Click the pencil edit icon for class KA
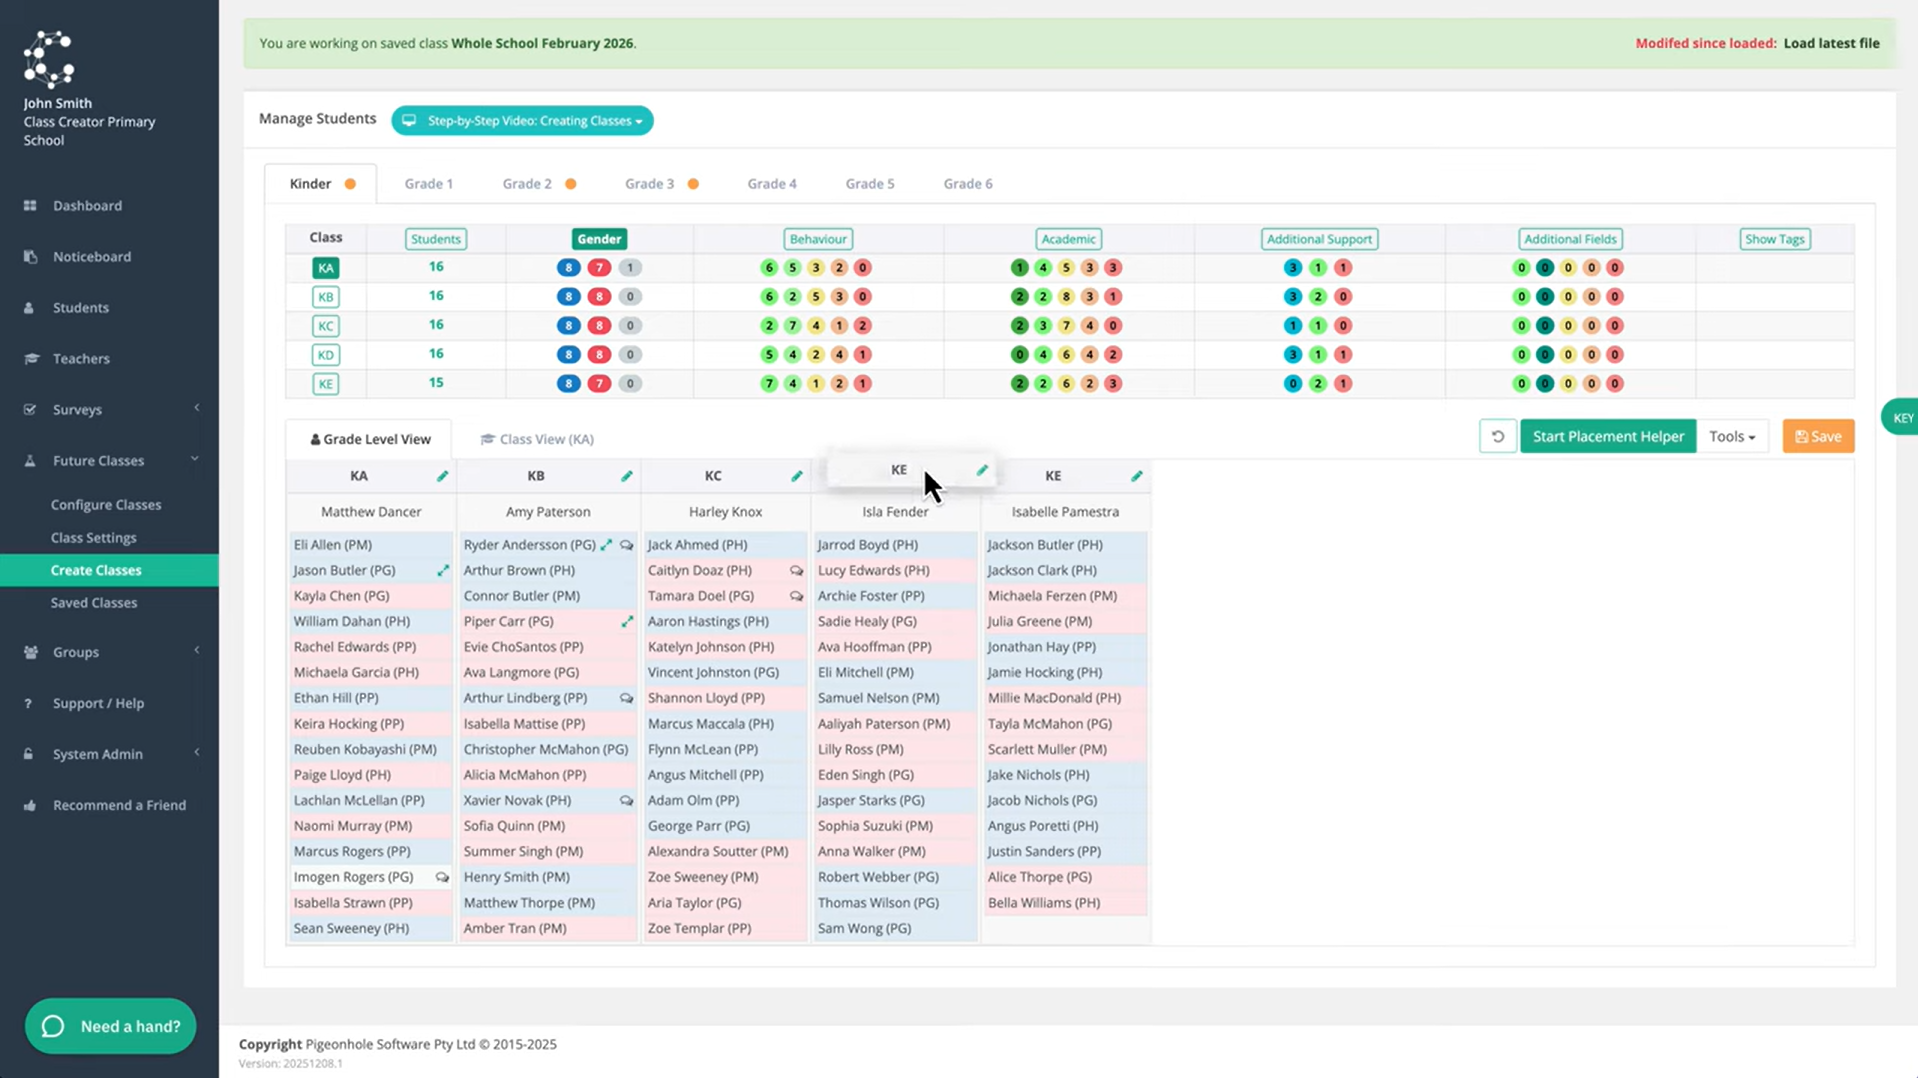1918x1078 pixels. point(442,476)
